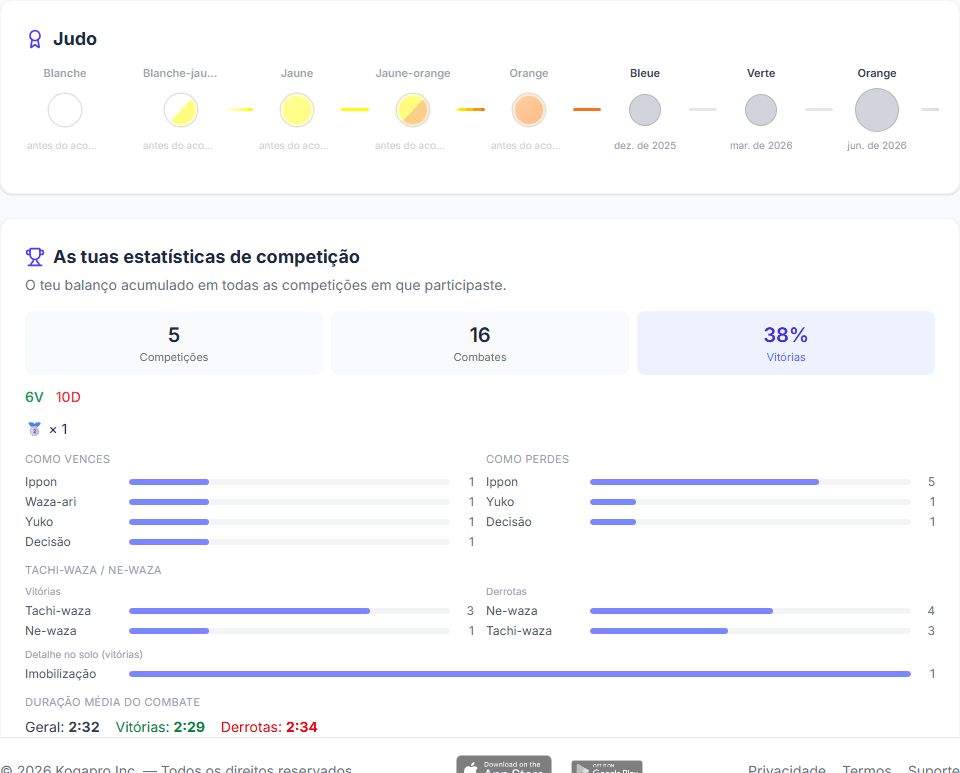Click 'Detalhe no solo (vitórias)' label
This screenshot has height=773, width=960.
[x=84, y=655]
